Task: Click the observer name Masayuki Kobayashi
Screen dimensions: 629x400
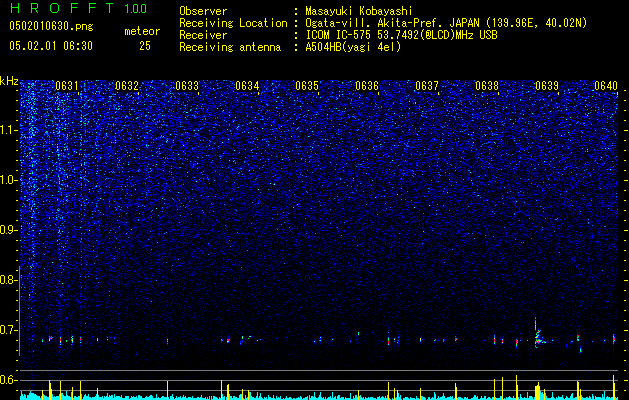Action: click(358, 11)
